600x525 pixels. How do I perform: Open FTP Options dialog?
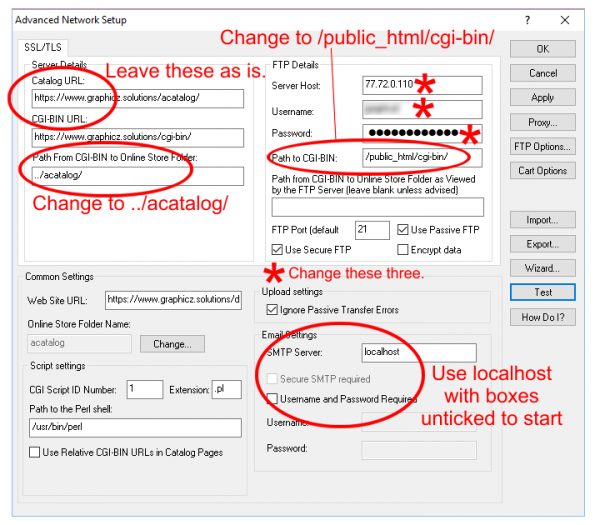pyautogui.click(x=543, y=146)
